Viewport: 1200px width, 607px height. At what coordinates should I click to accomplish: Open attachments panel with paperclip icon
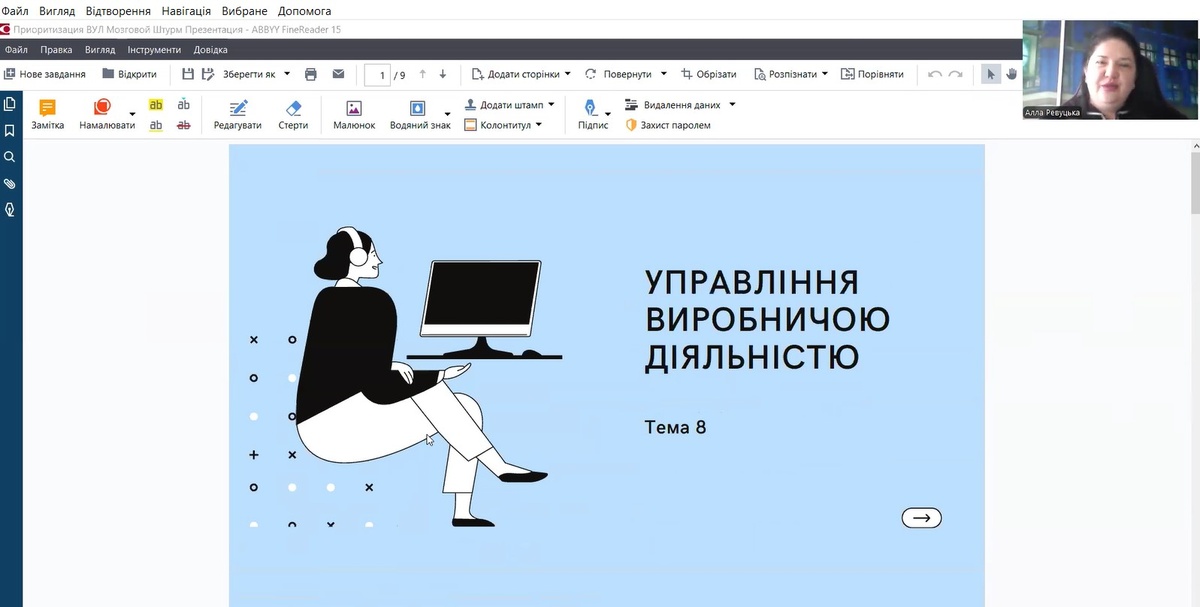pos(10,184)
